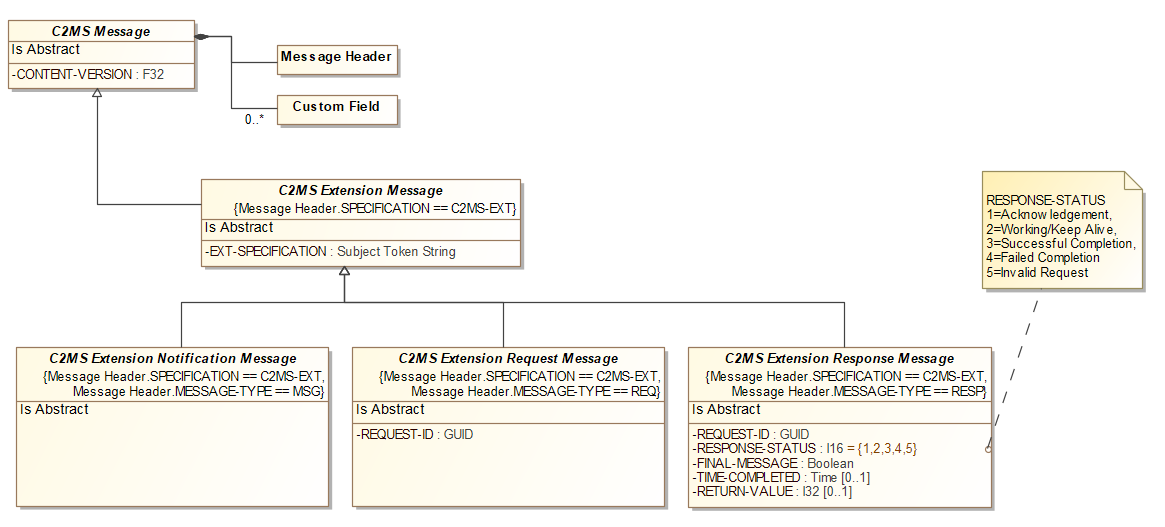
Task: Select the C2MS Extension Notification Message title
Action: (x=173, y=358)
